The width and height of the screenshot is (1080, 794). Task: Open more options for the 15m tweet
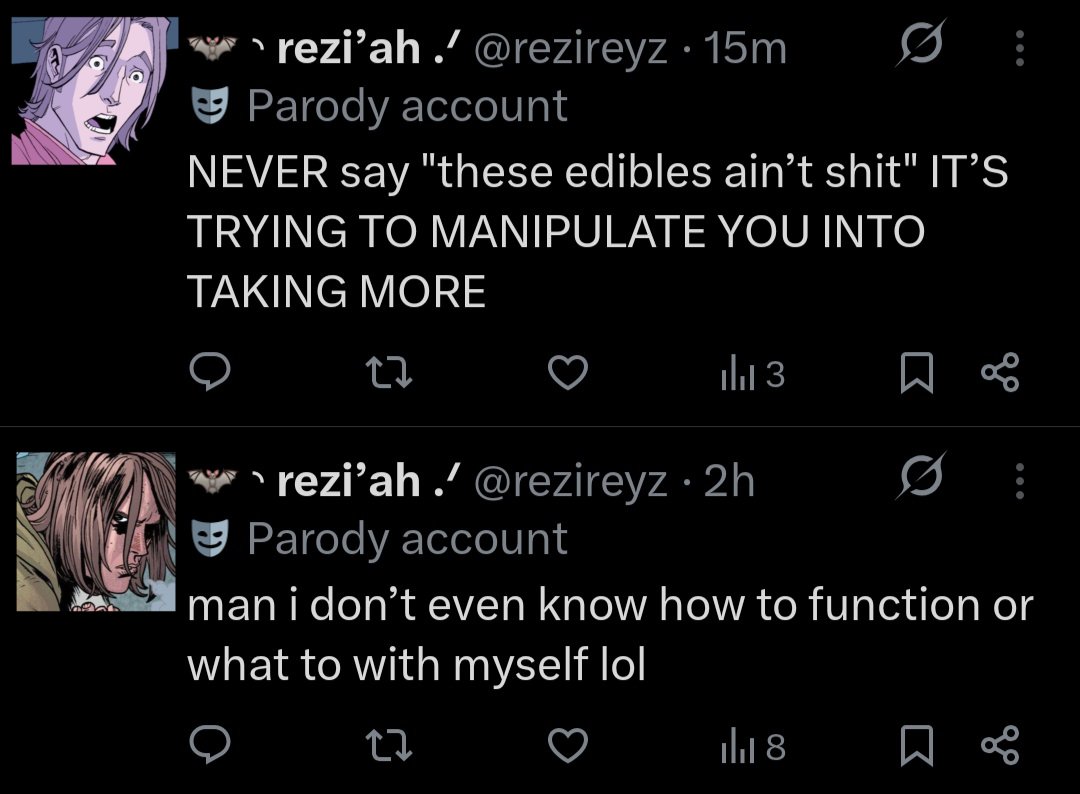[1019, 48]
